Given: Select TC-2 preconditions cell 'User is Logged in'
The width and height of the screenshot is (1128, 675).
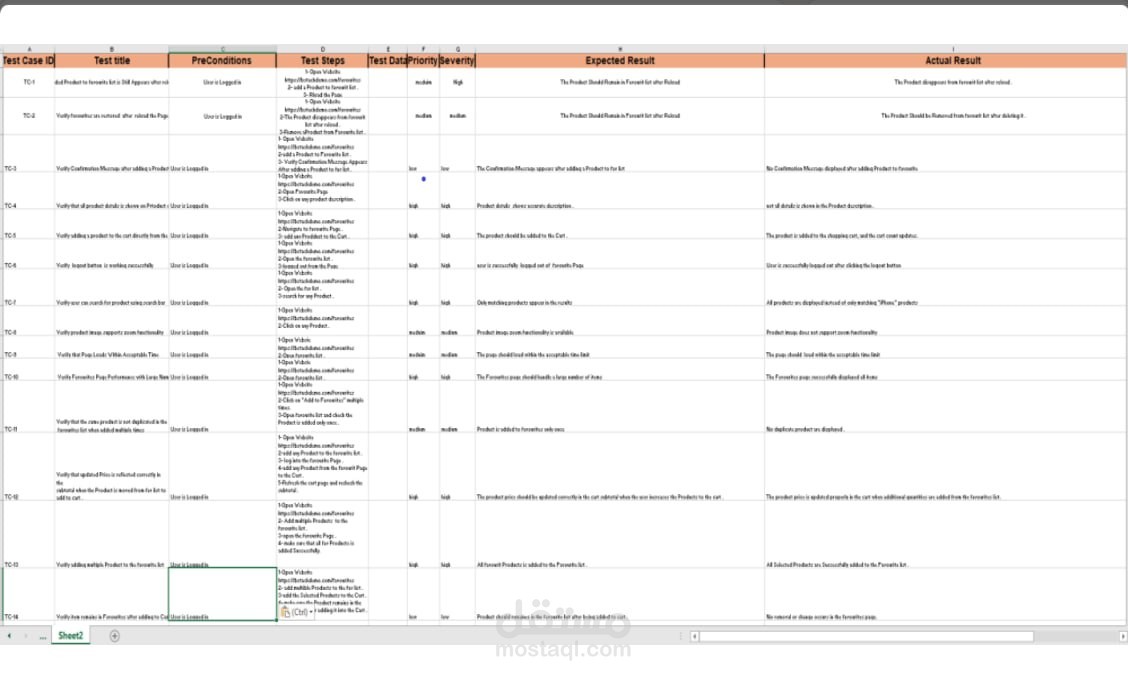Looking at the screenshot, I should 222,116.
